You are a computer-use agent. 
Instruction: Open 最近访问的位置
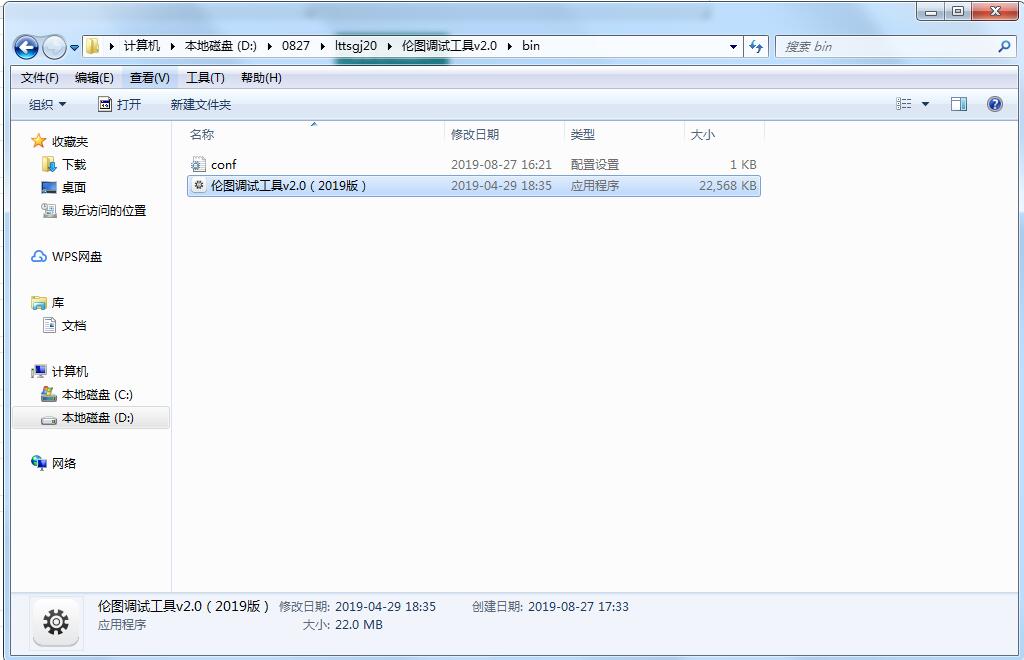click(x=104, y=210)
